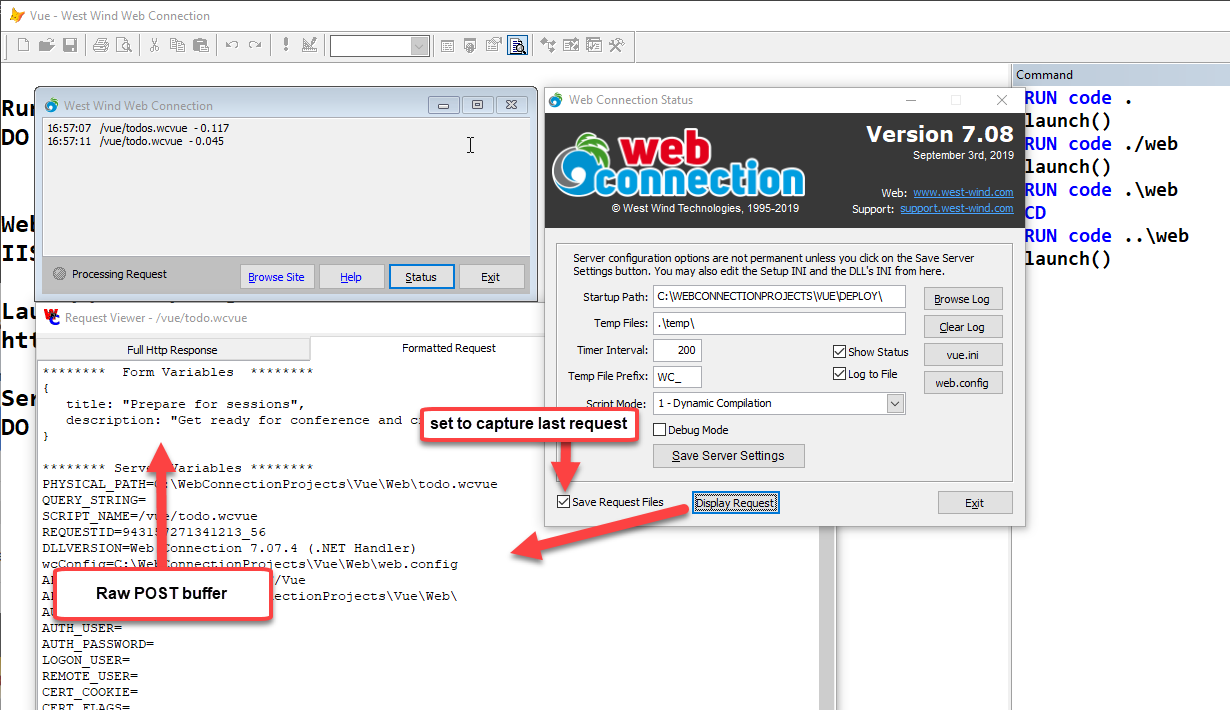
Task: Click into the Startup Path field
Action: coord(779,297)
